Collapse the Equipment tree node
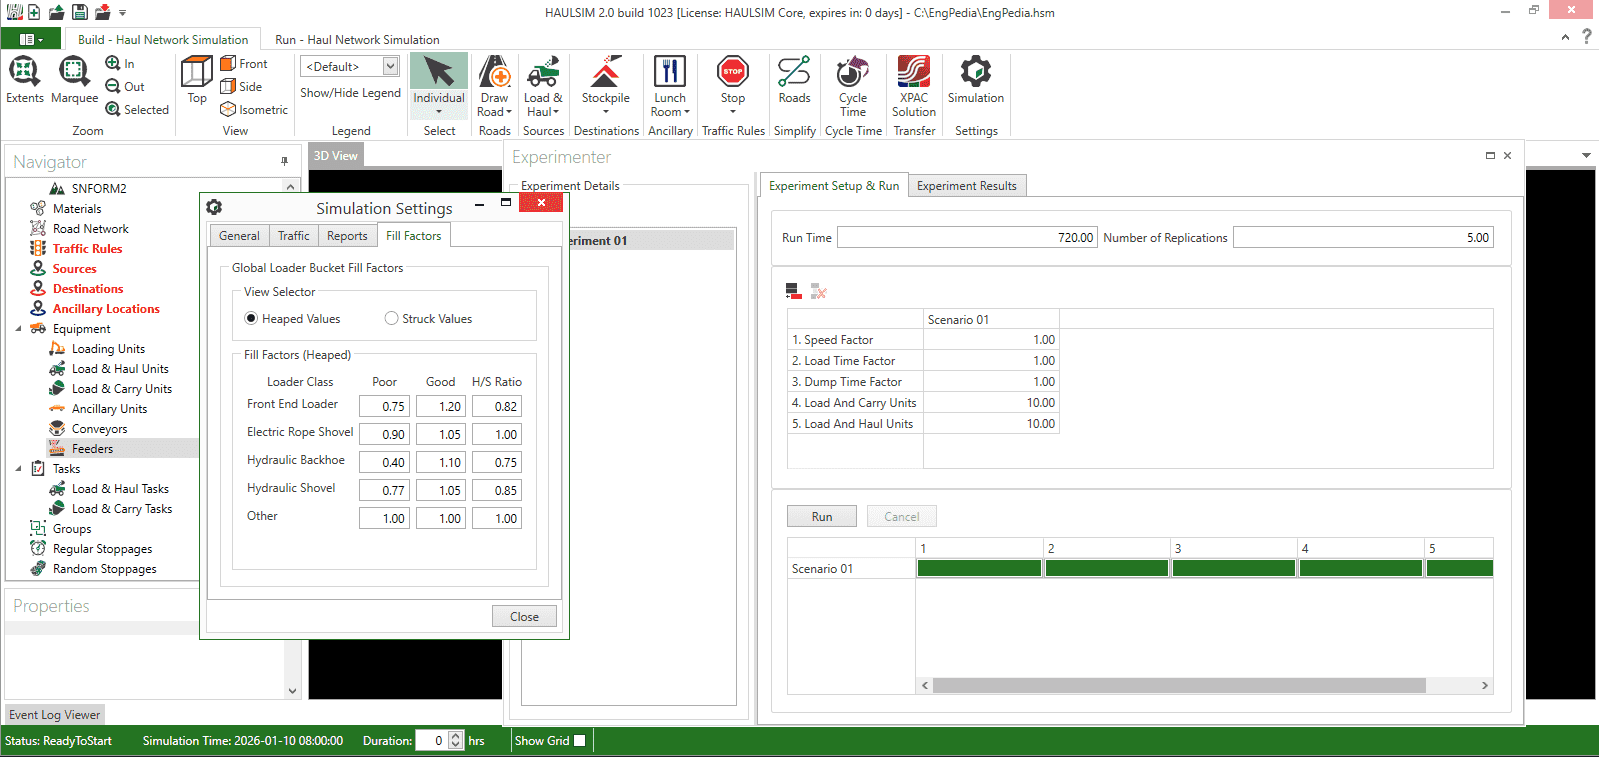This screenshot has height=757, width=1599. click(18, 329)
